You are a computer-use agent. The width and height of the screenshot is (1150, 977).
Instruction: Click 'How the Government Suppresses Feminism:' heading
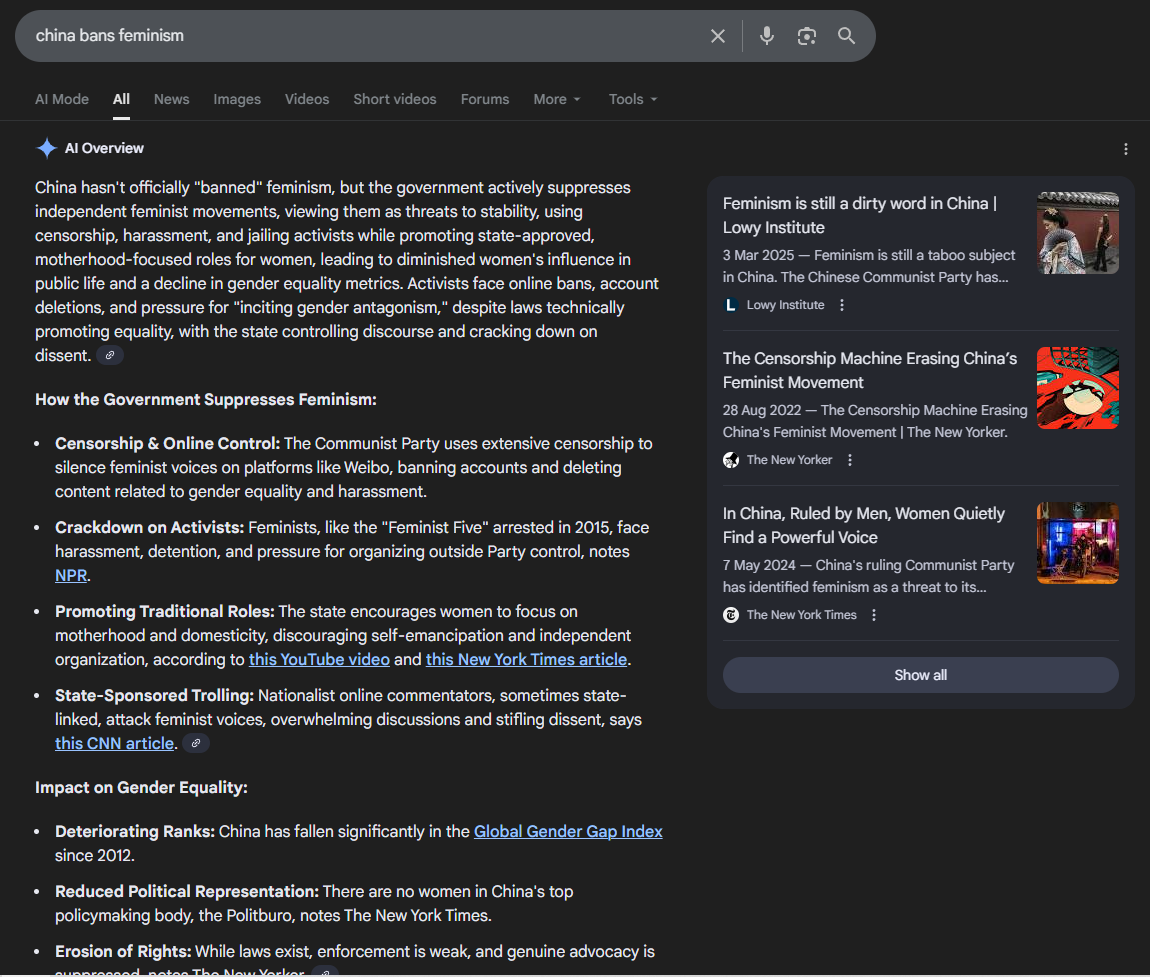(x=205, y=400)
